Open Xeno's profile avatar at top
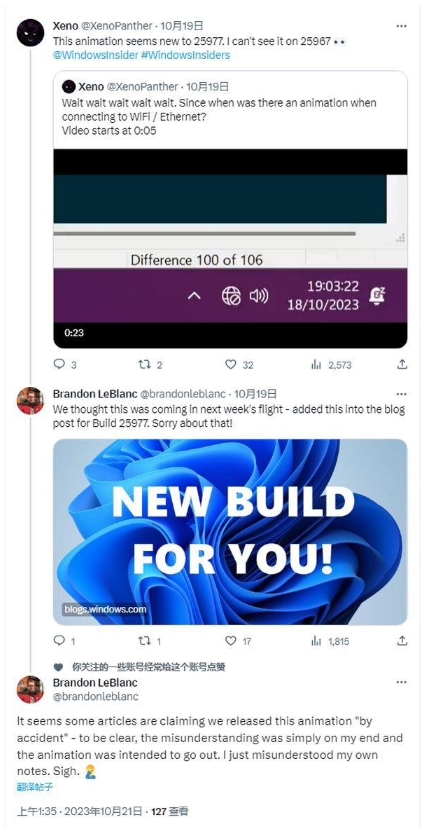This screenshot has width=428, height=835. coord(30,32)
